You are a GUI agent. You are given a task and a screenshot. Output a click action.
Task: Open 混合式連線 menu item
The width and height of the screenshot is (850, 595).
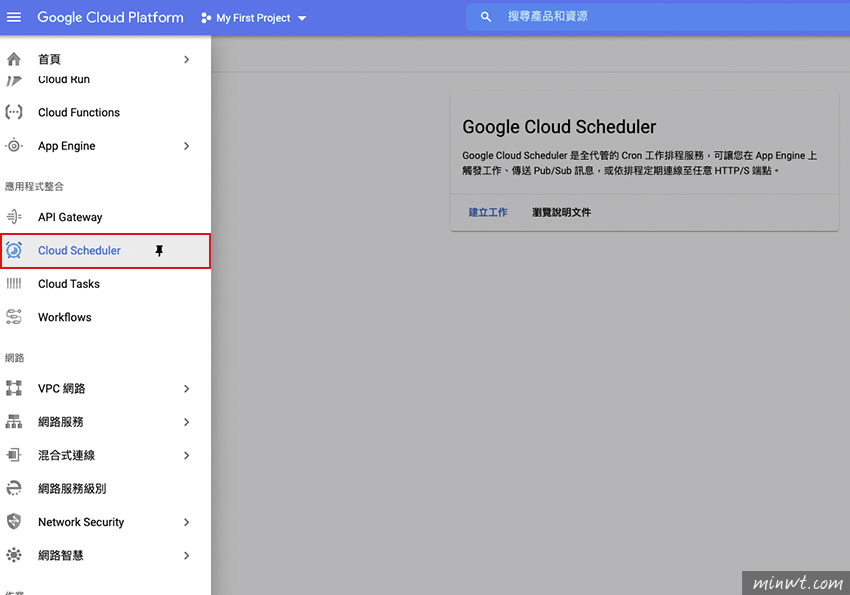(x=105, y=455)
